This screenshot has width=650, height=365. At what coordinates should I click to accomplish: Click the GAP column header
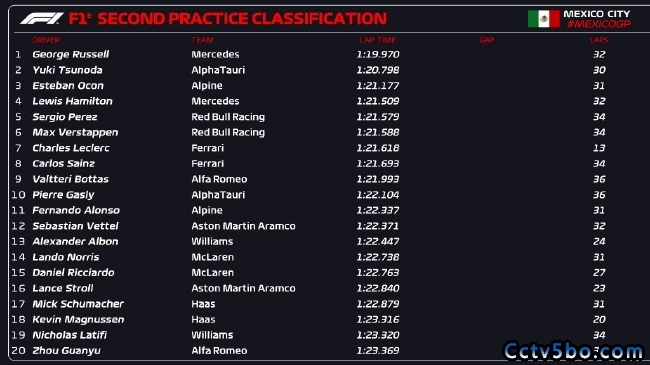pos(487,40)
